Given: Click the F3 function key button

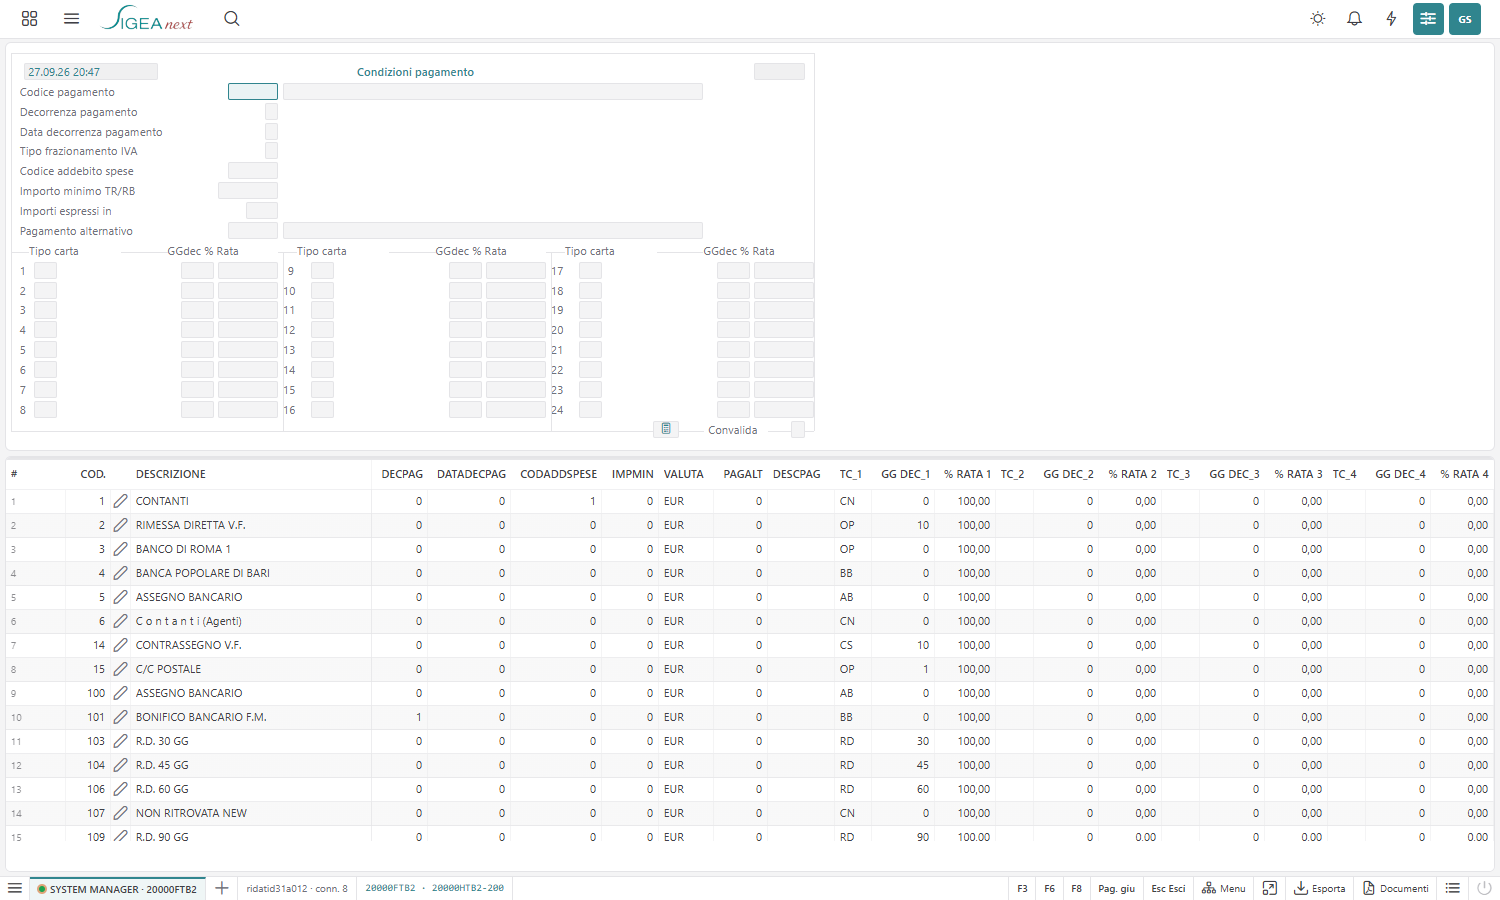Looking at the screenshot, I should tap(1022, 888).
